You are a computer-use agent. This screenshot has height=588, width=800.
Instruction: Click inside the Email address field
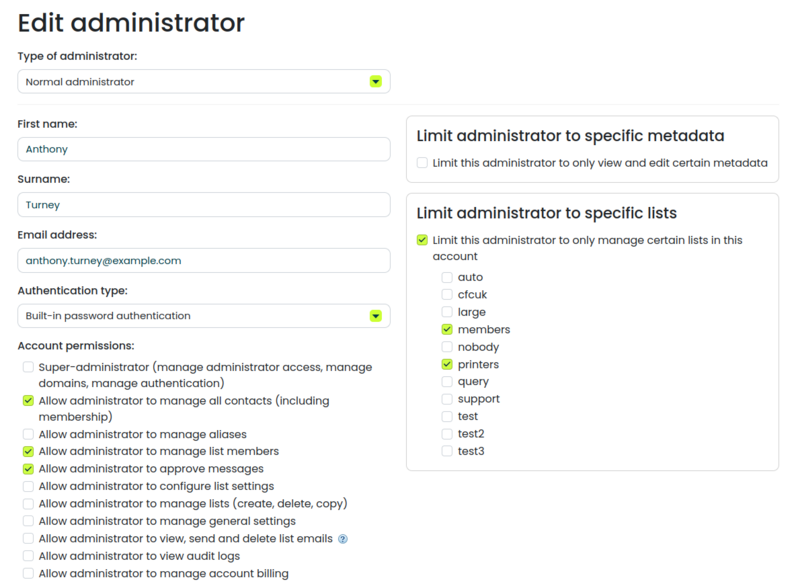pyautogui.click(x=200, y=260)
